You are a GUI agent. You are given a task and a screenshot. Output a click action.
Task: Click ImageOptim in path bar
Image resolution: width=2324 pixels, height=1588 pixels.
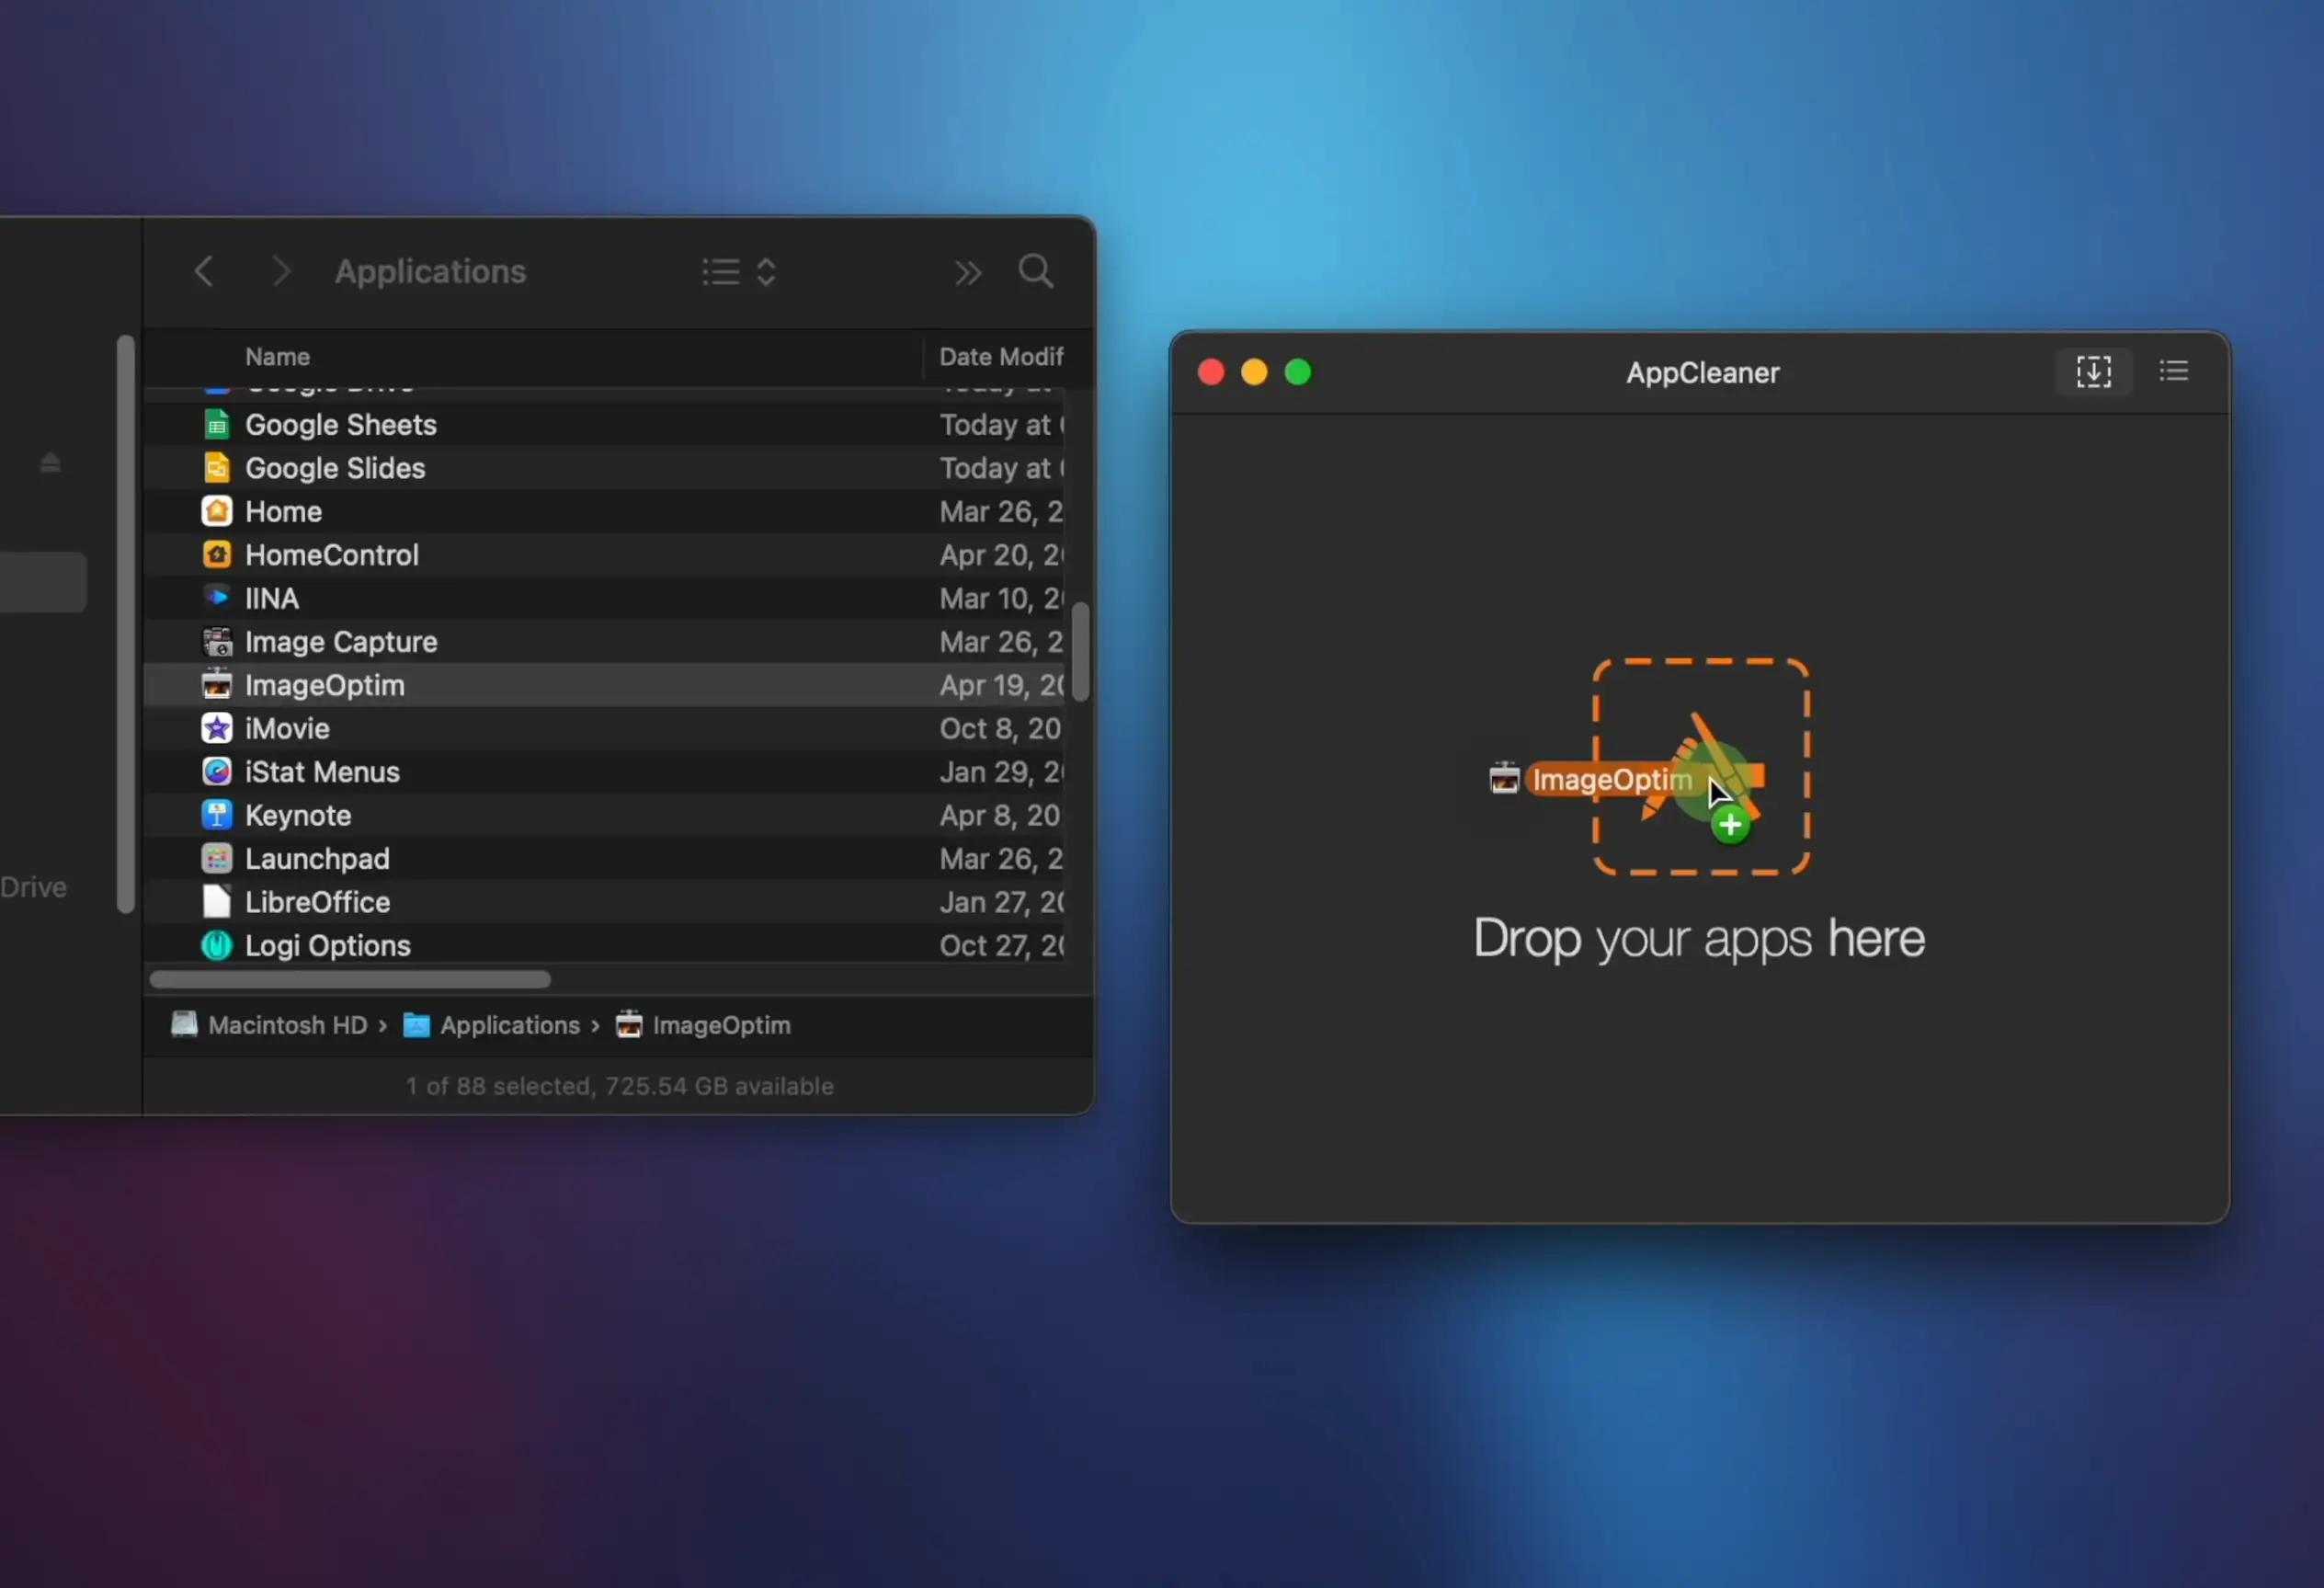coord(703,1025)
